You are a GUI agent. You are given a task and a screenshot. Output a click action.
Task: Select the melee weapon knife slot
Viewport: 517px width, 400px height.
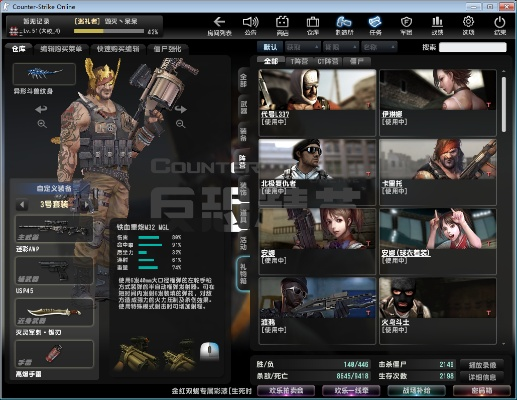tap(54, 312)
